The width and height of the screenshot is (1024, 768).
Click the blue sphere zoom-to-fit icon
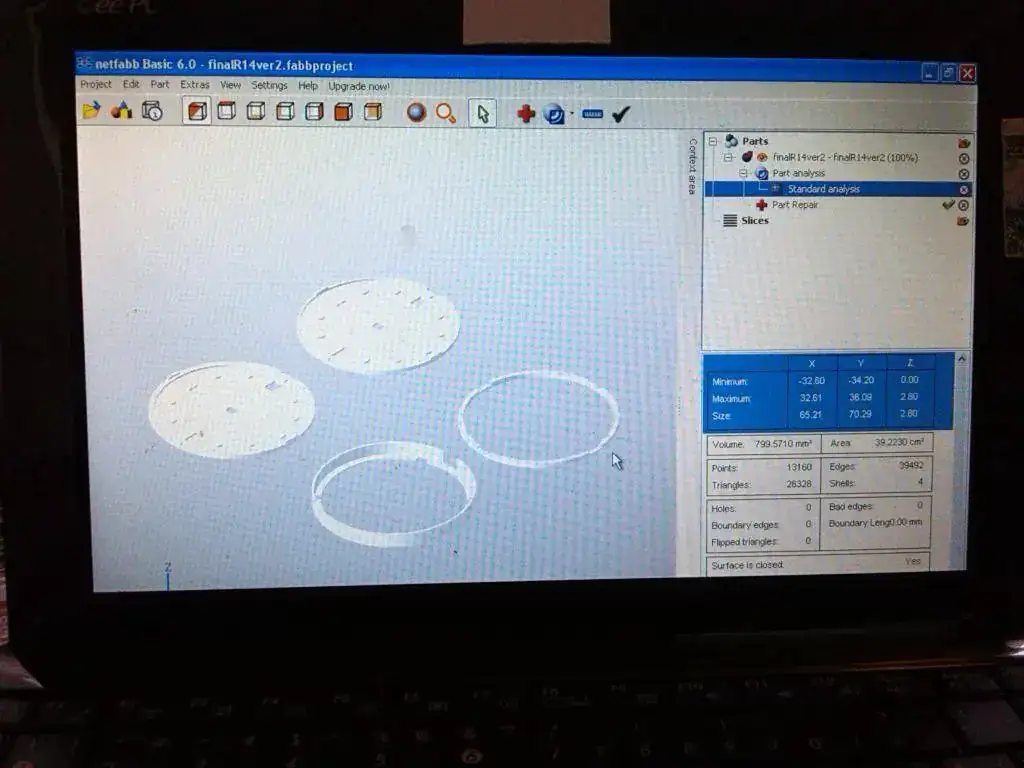click(416, 113)
